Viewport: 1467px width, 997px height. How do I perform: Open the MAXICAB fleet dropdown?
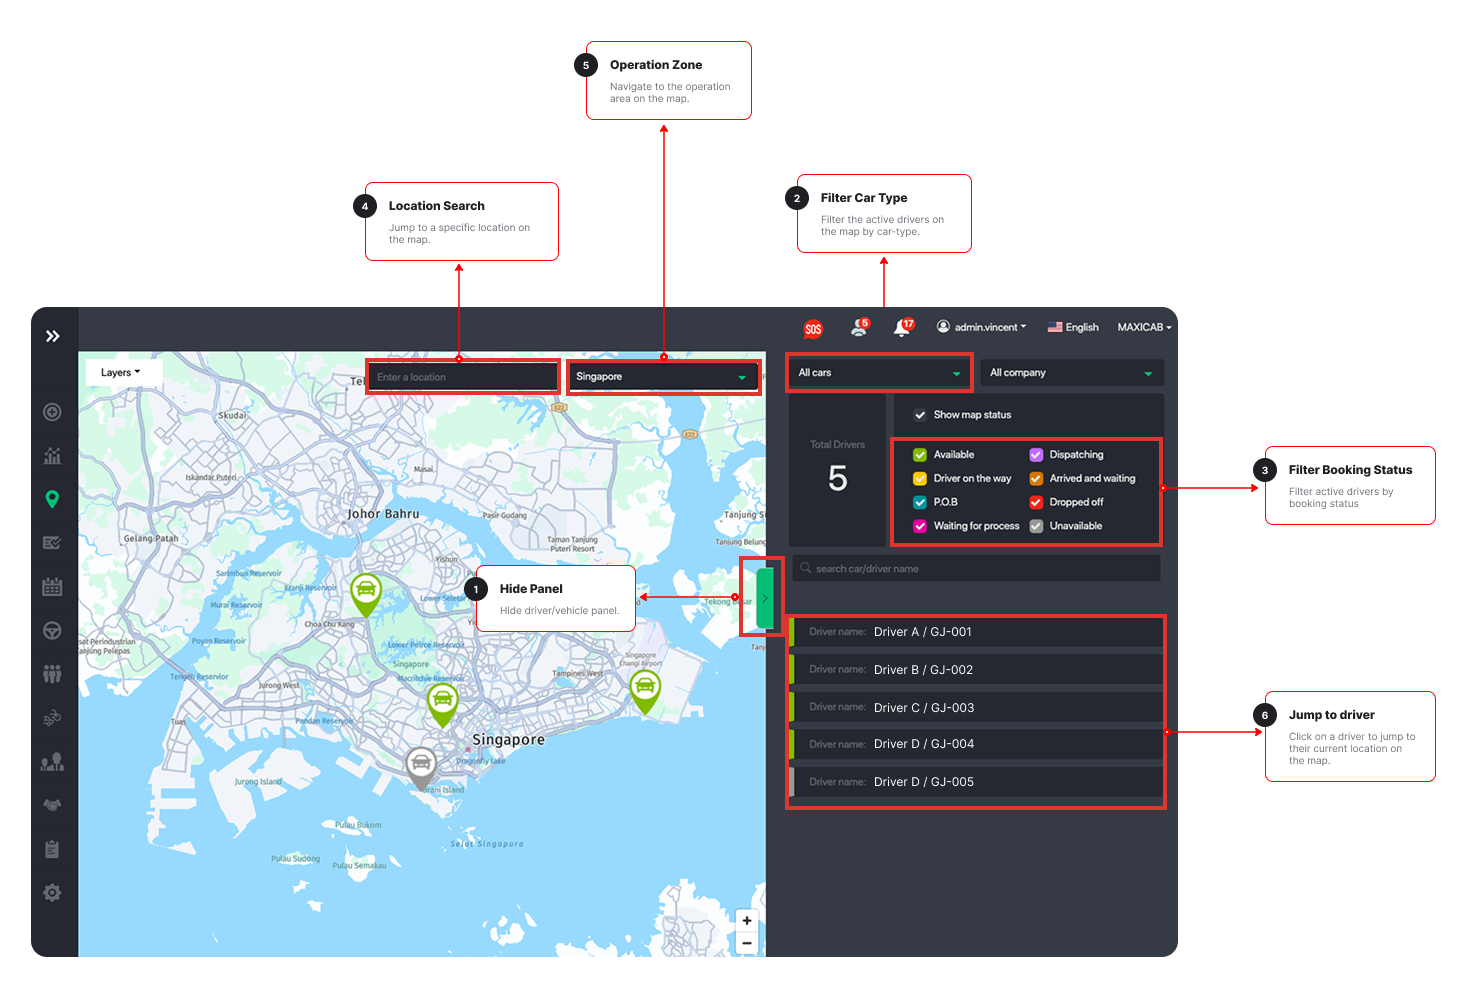(x=1144, y=327)
